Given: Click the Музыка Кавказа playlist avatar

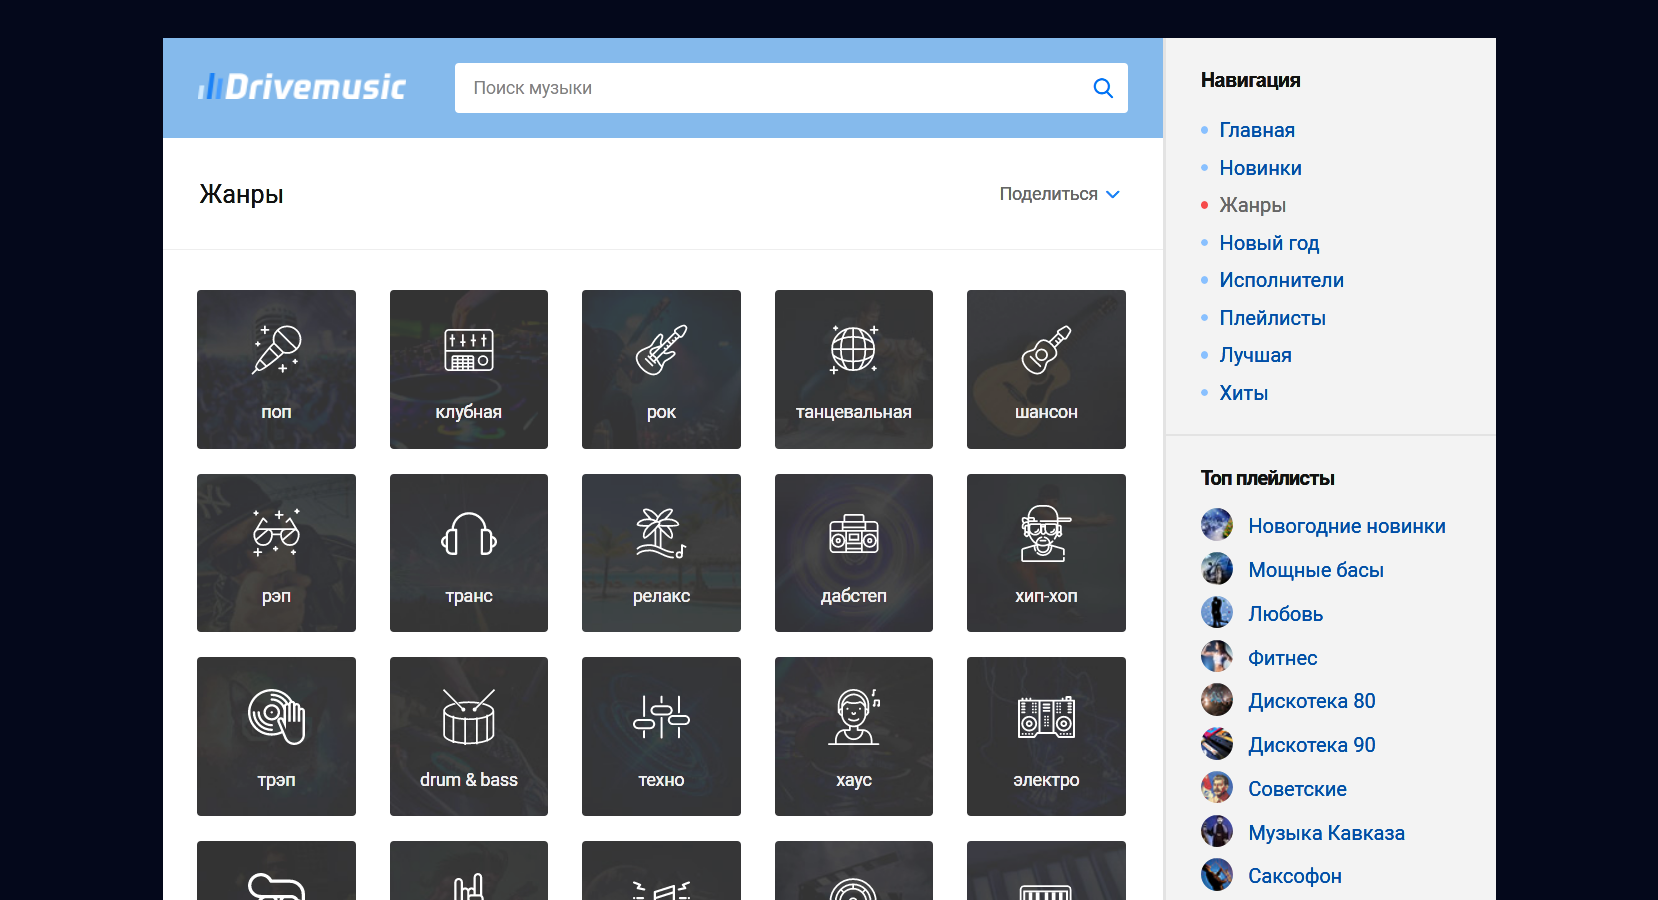Looking at the screenshot, I should 1217,832.
